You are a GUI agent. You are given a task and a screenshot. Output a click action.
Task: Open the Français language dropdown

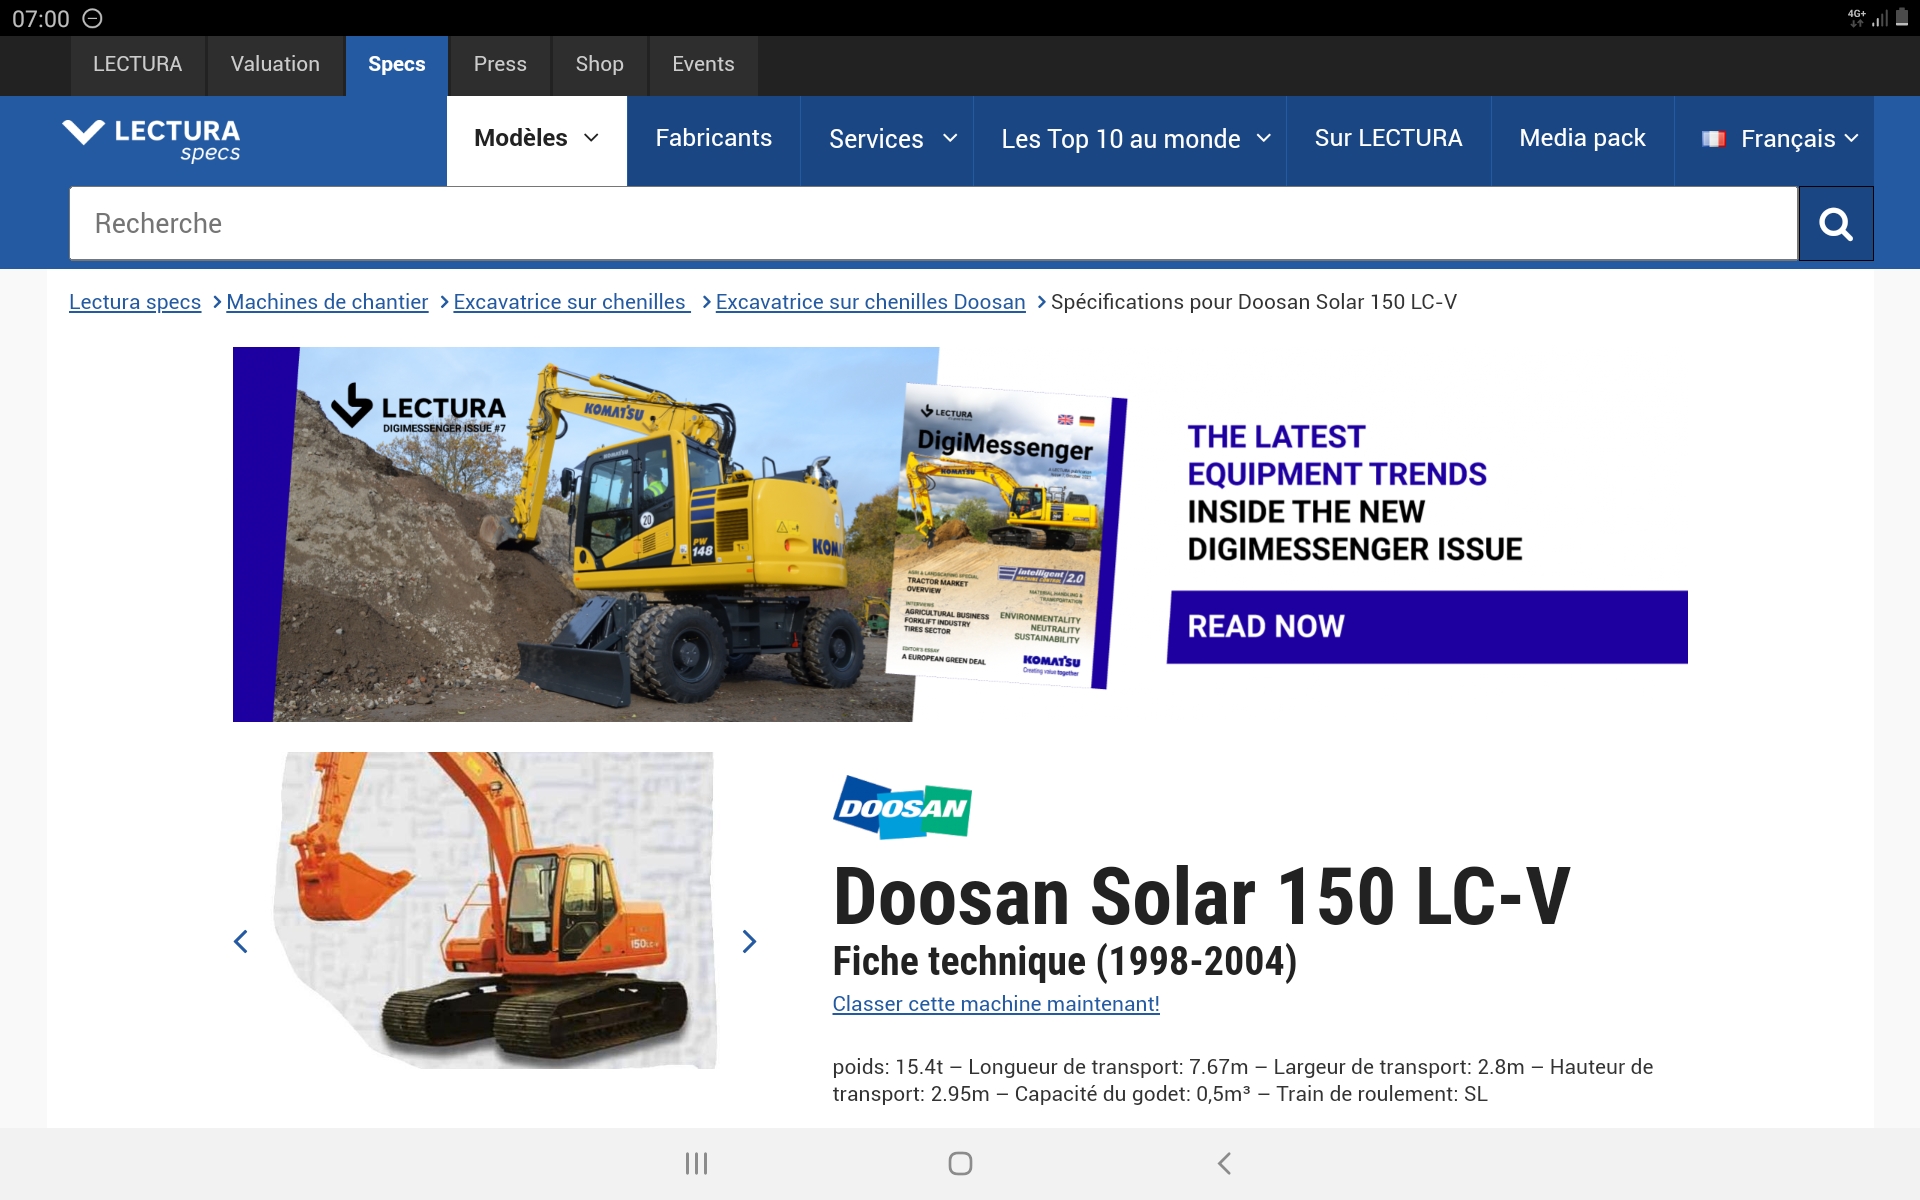(1775, 139)
